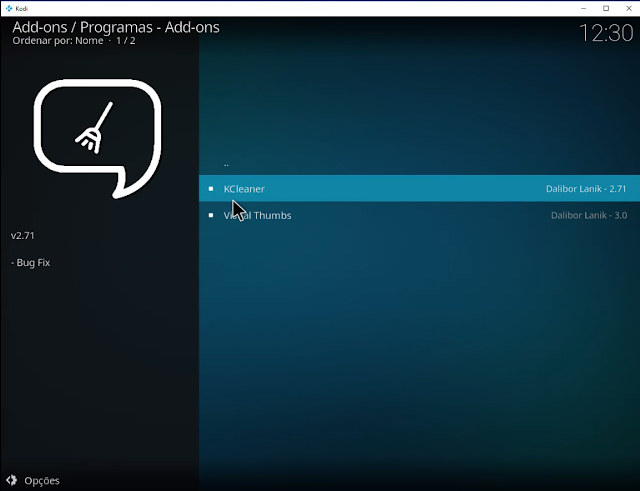Click the 12:30 clock display
Image resolution: width=640 pixels, height=491 pixels.
pos(606,33)
